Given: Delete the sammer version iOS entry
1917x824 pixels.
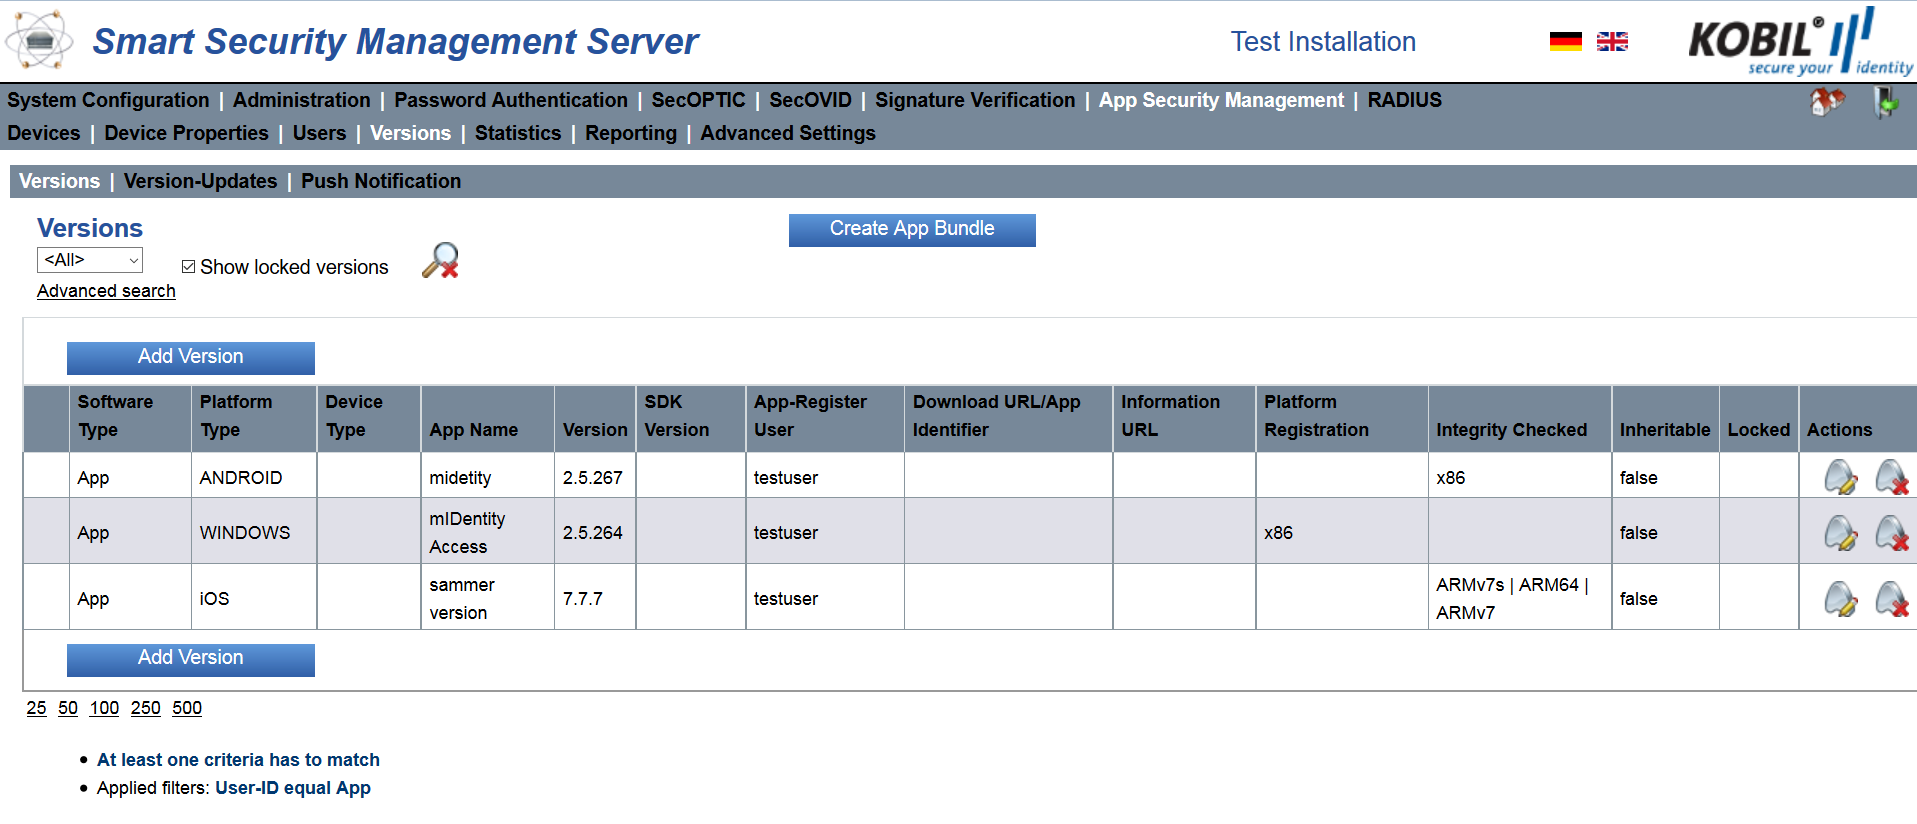Looking at the screenshot, I should (1891, 598).
